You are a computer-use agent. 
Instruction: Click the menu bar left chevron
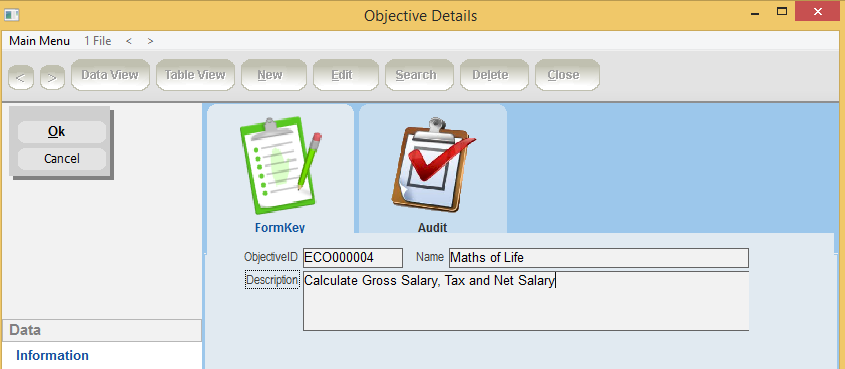(129, 41)
